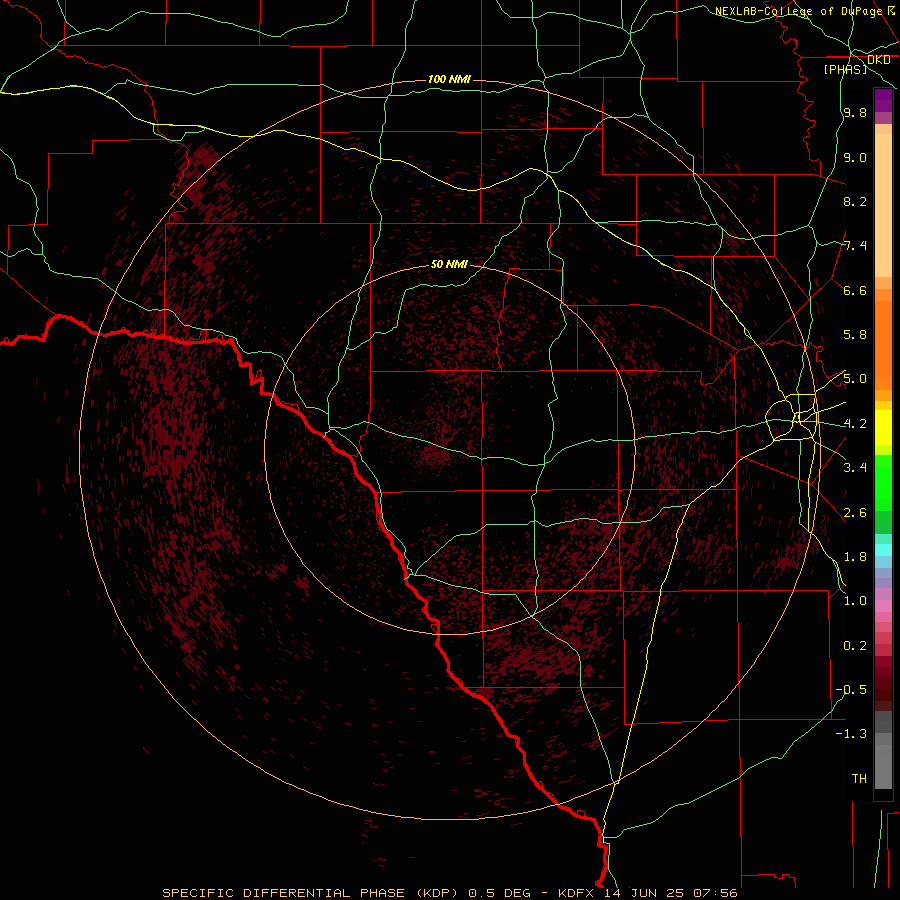Click the -1.3 scale label

(x=851, y=734)
